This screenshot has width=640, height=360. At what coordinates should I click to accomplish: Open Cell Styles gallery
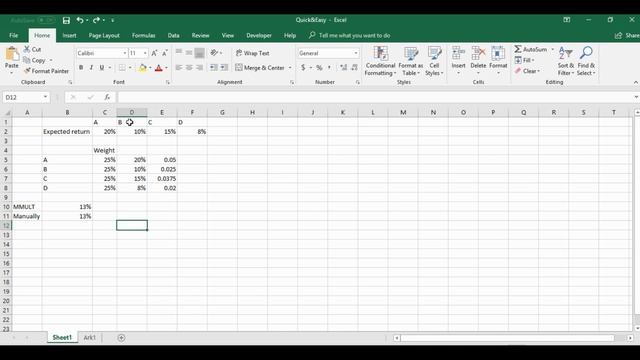434,61
